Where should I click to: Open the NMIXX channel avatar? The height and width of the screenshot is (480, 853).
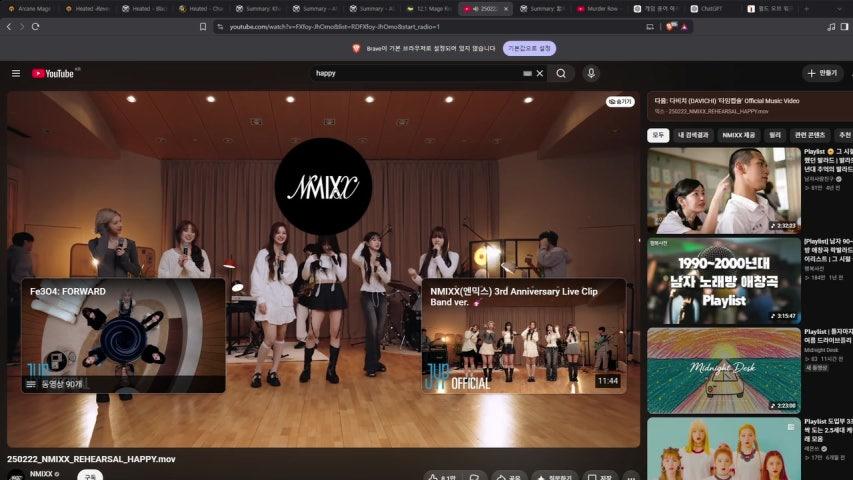(16, 476)
